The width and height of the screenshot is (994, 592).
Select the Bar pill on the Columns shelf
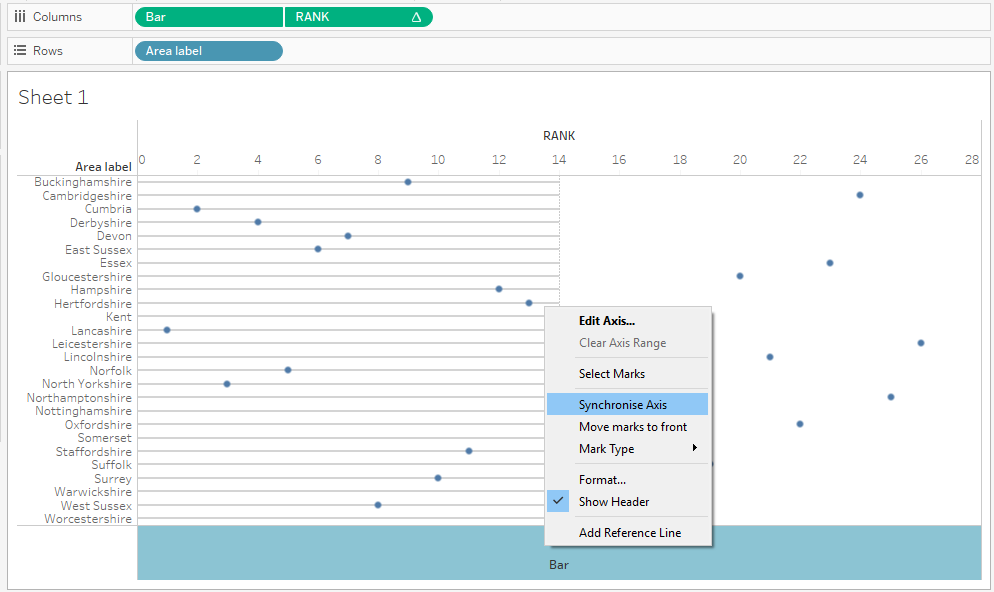tap(208, 16)
